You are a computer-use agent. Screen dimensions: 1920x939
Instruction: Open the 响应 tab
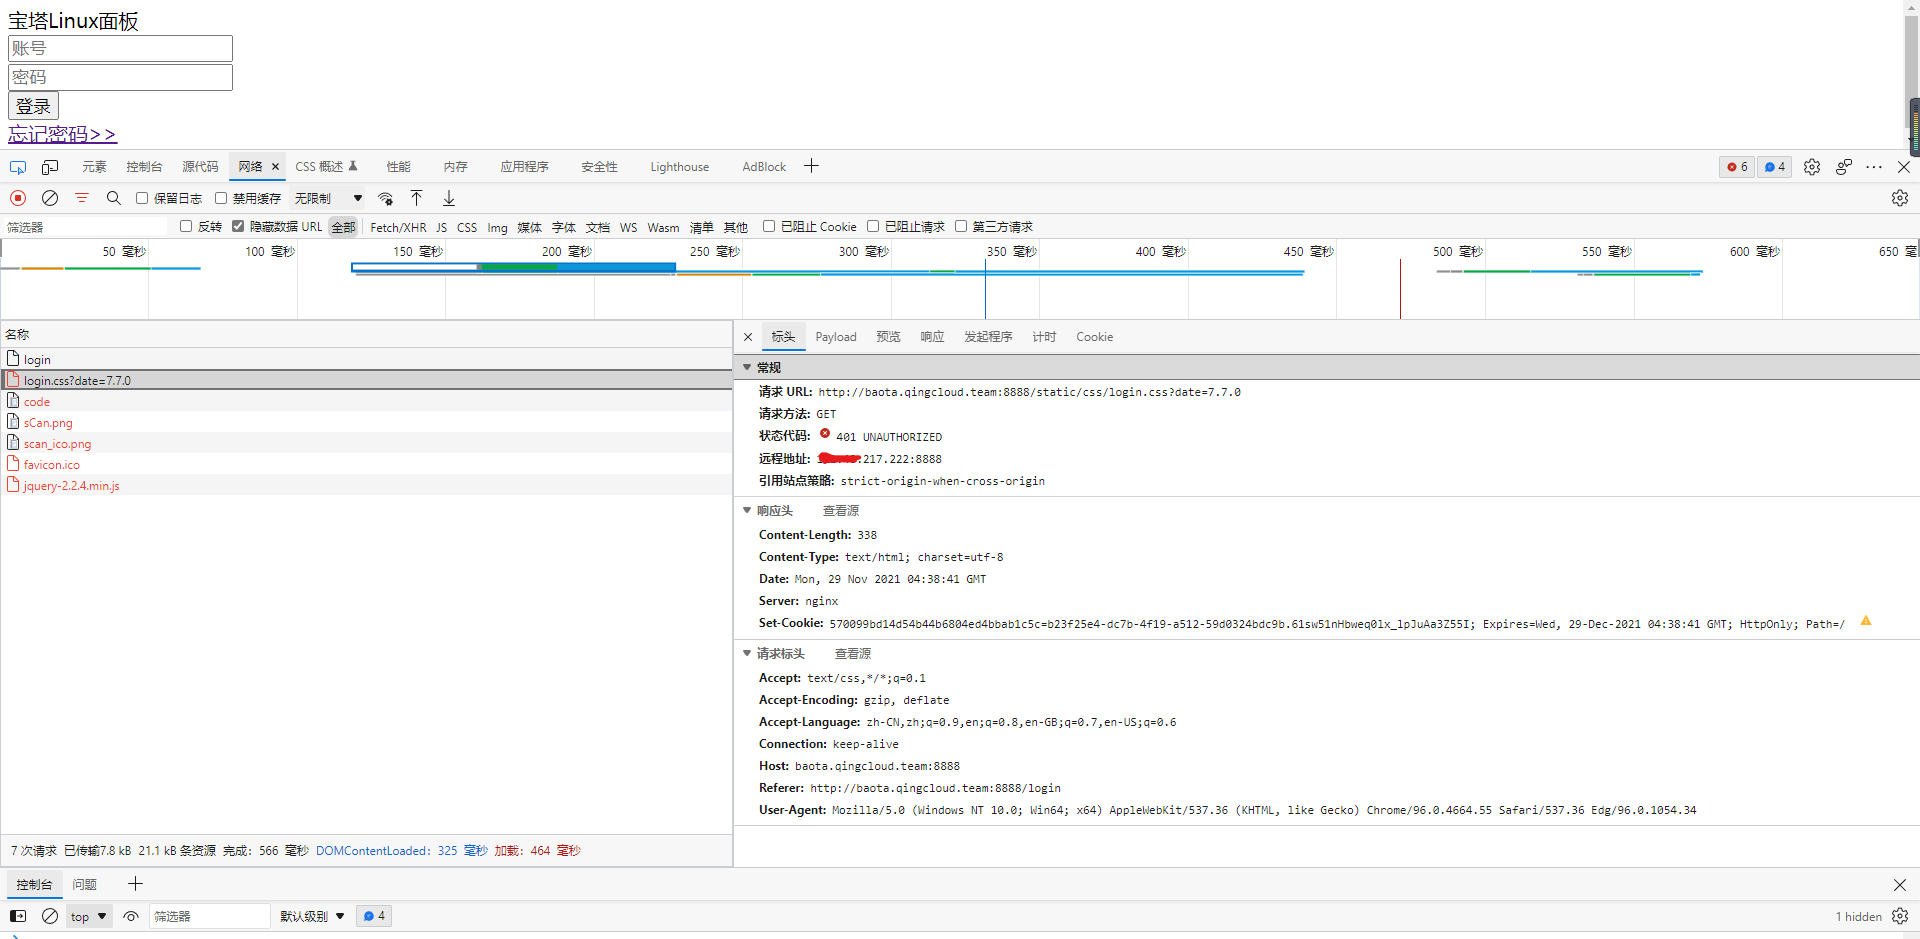(932, 337)
